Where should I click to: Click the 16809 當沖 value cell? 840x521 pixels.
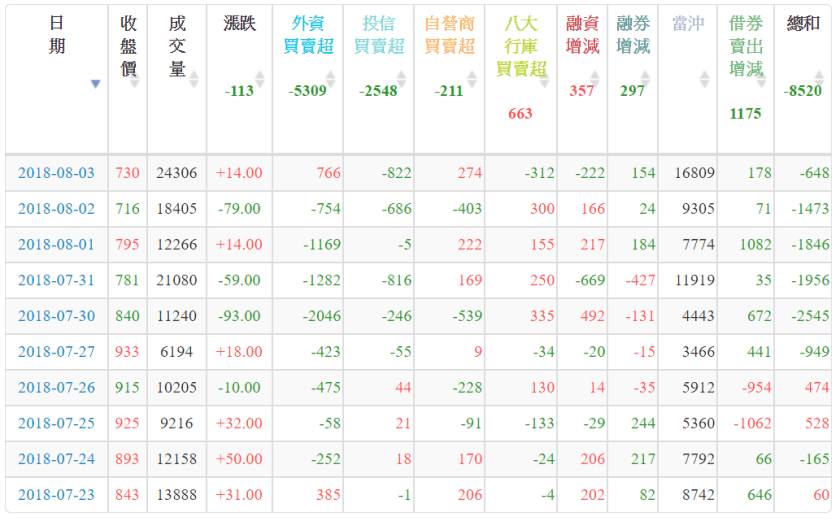pos(694,173)
